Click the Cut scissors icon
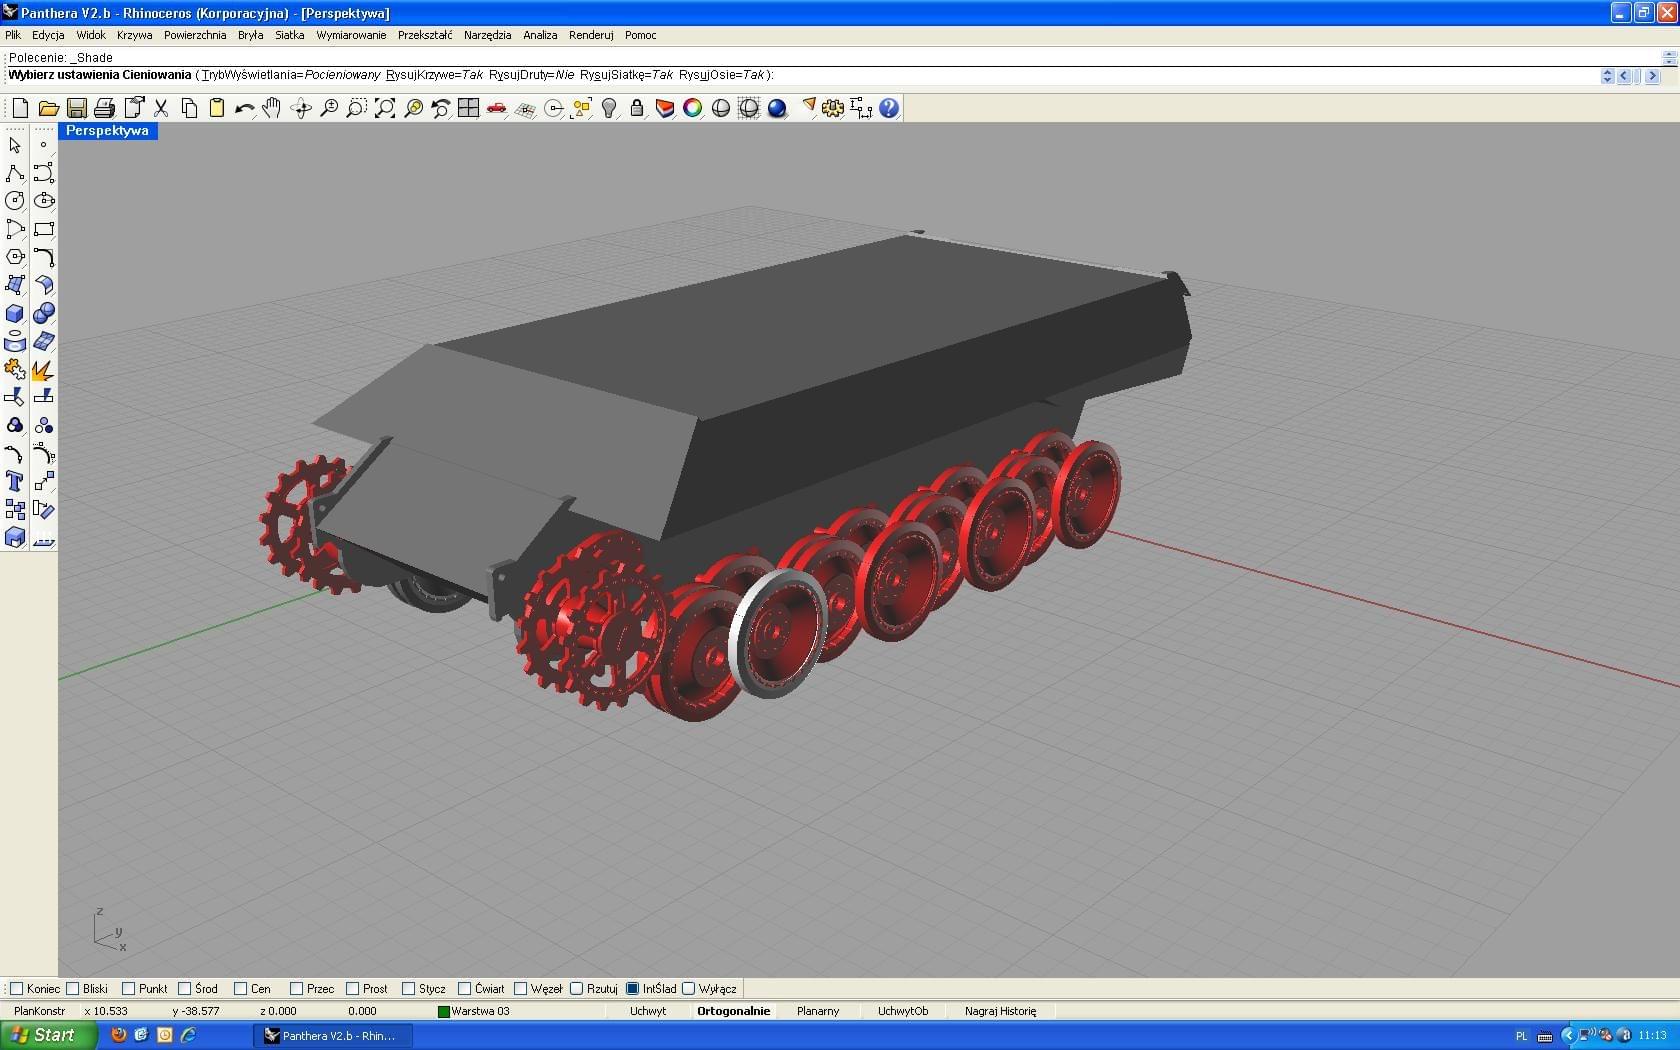 coord(161,108)
